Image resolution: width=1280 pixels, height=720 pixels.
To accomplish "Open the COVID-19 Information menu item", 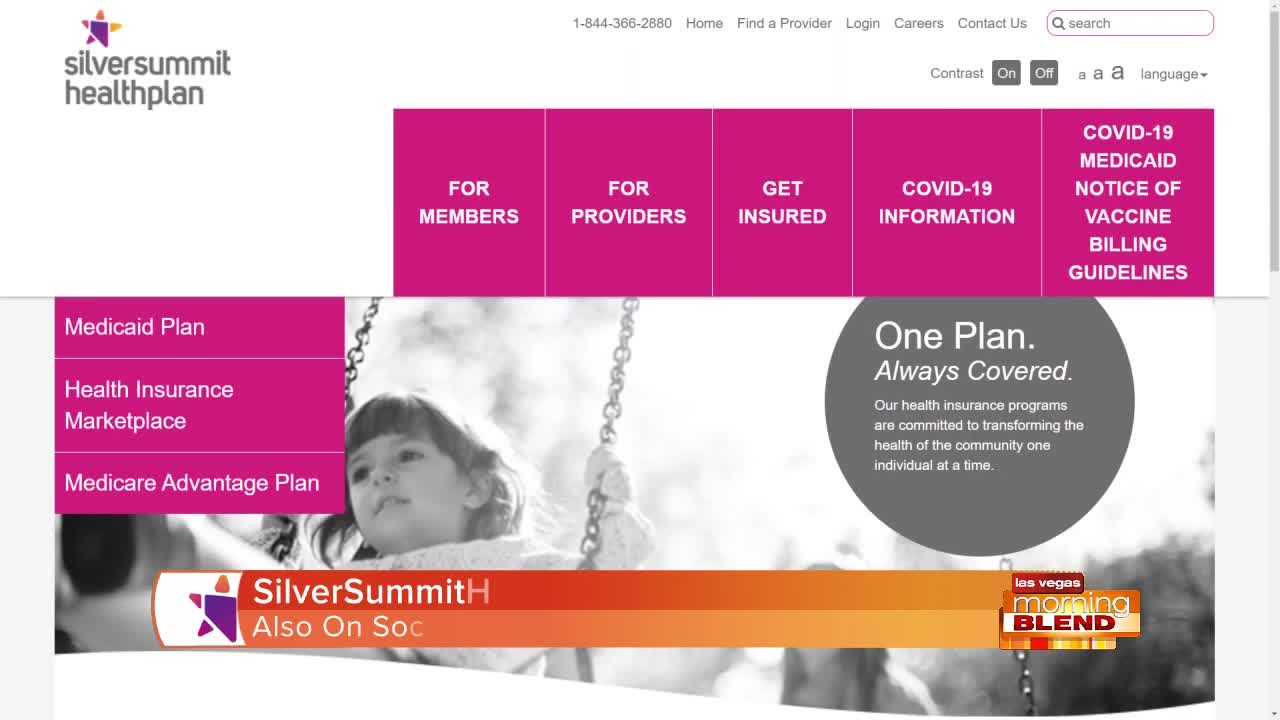I will point(947,202).
